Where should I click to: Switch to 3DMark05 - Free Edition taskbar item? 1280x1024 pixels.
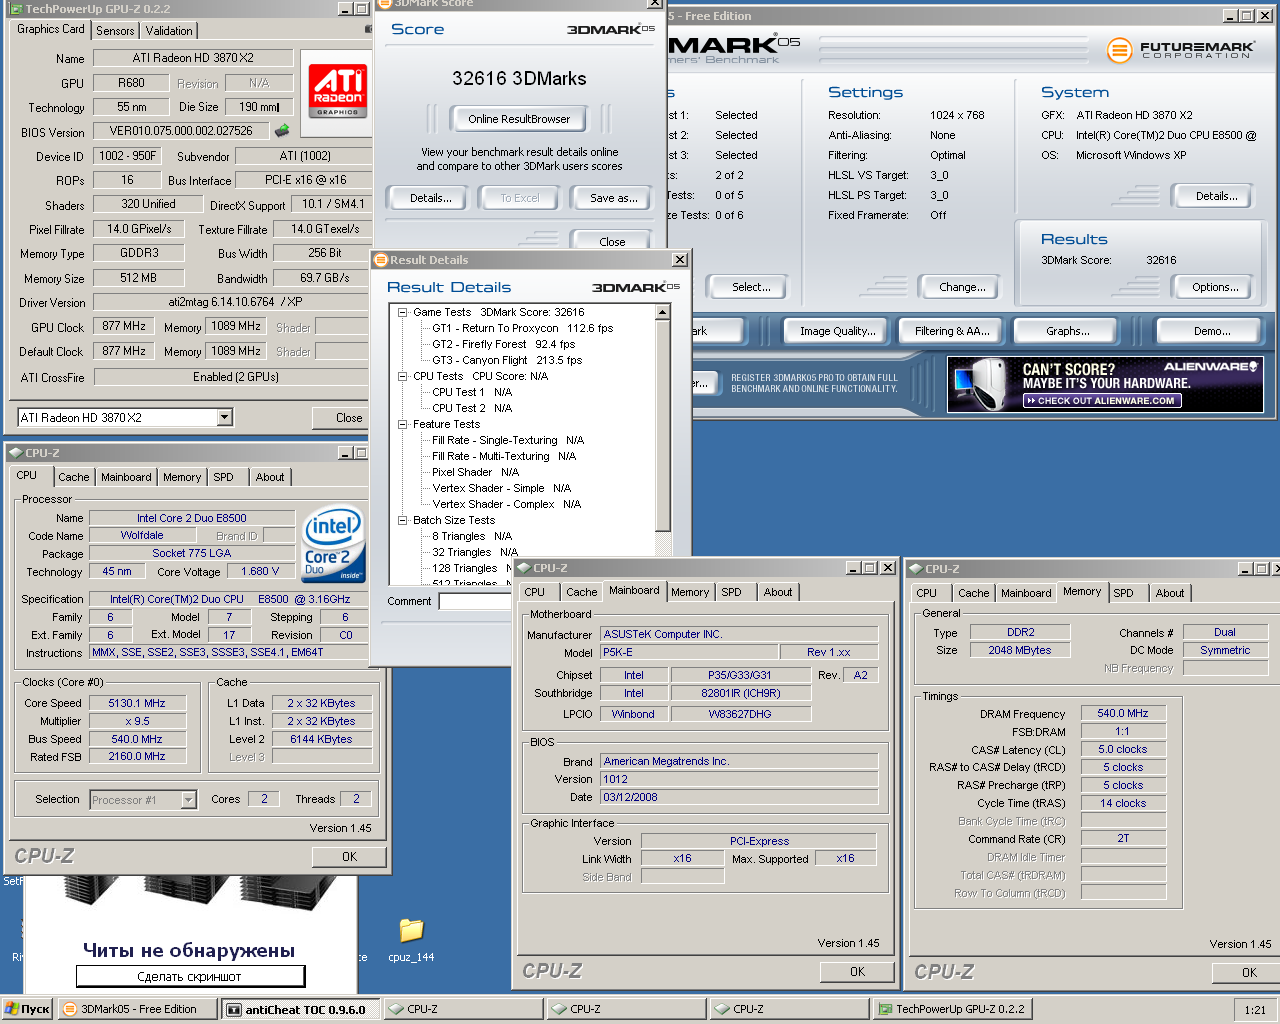137,1009
